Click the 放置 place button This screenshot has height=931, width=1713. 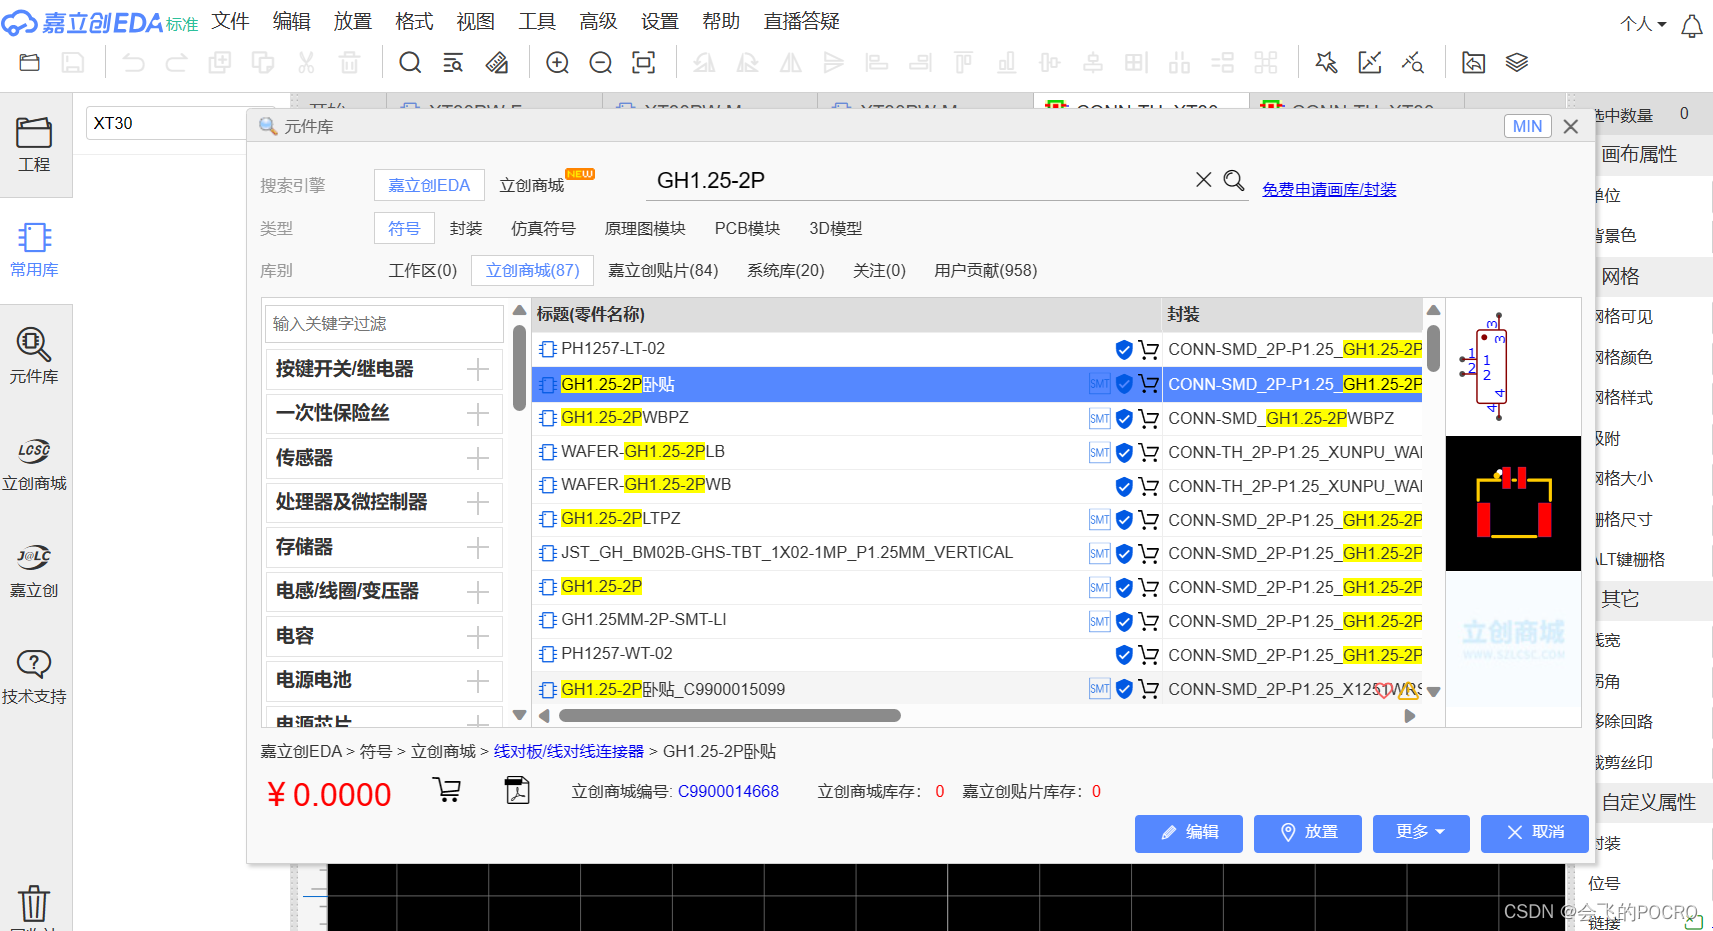pyautogui.click(x=1308, y=833)
